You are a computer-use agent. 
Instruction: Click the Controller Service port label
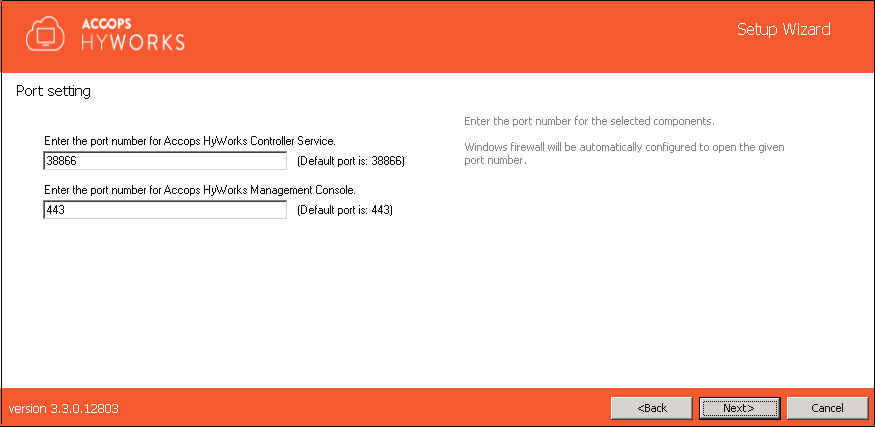(x=190, y=140)
